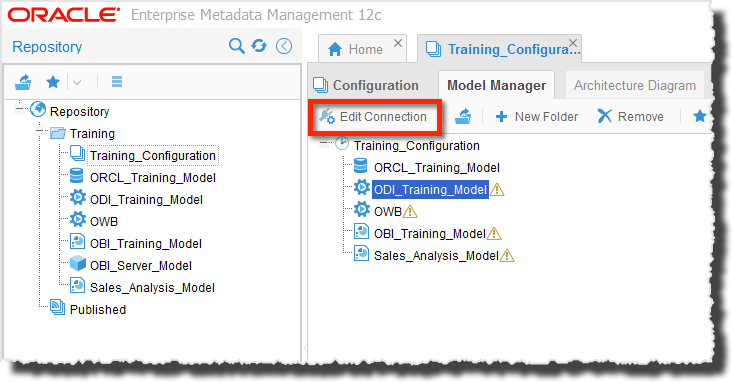Click the Training_Configuration clock icon in Model Manager
The width and height of the screenshot is (733, 383).
342,143
